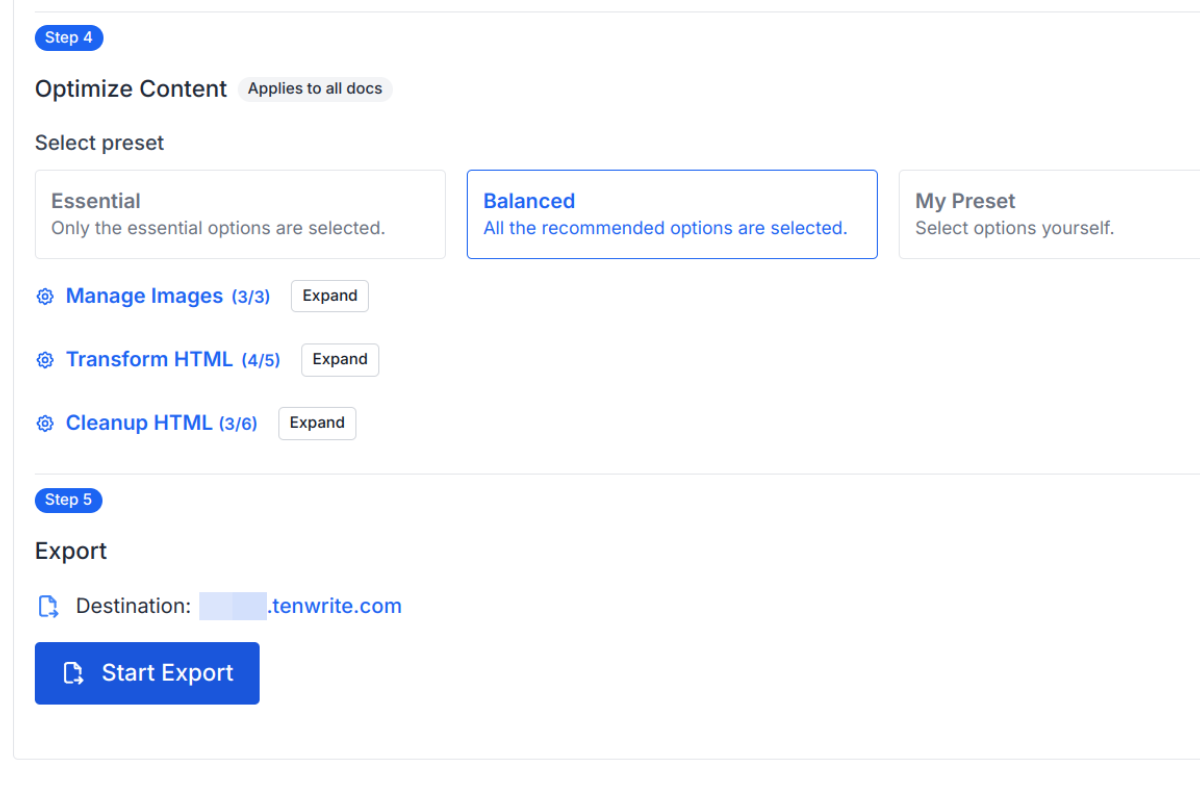Open the Cleanup HTML (3/6) heading
Screen dimensions: 1200x800
click(x=162, y=423)
